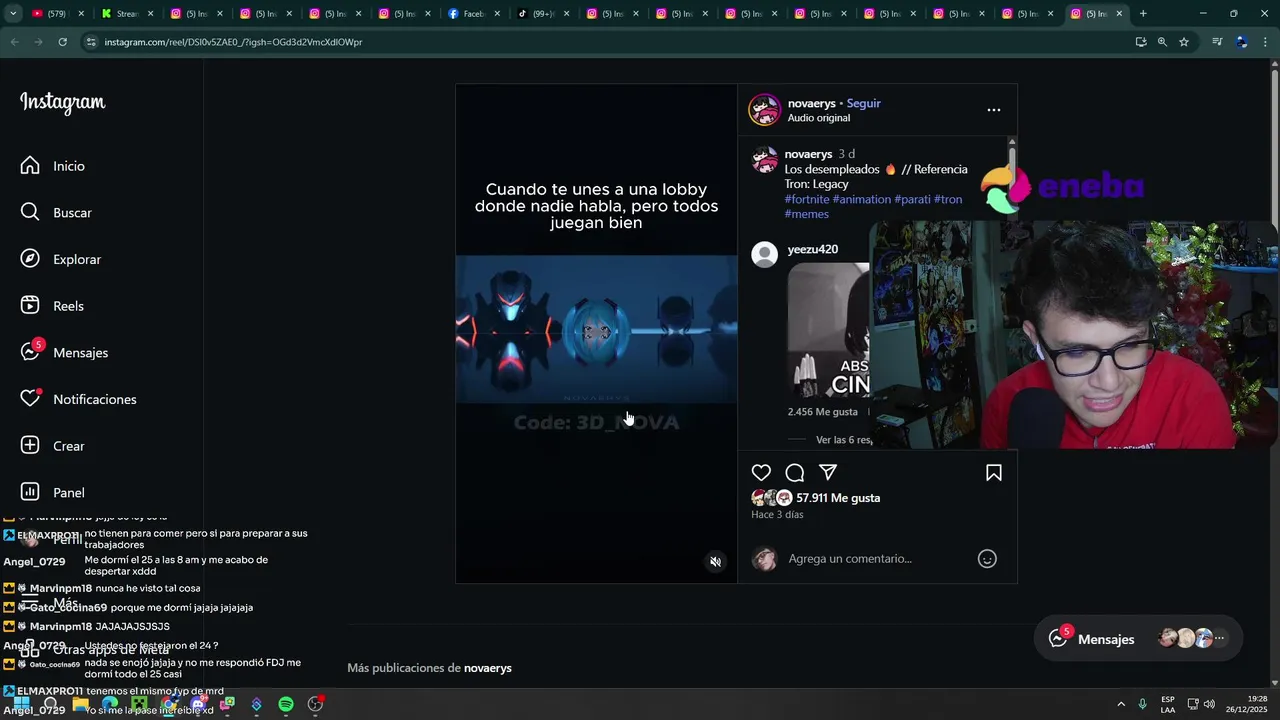Open the #tron hashtag
This screenshot has height=720, width=1280.
click(948, 199)
